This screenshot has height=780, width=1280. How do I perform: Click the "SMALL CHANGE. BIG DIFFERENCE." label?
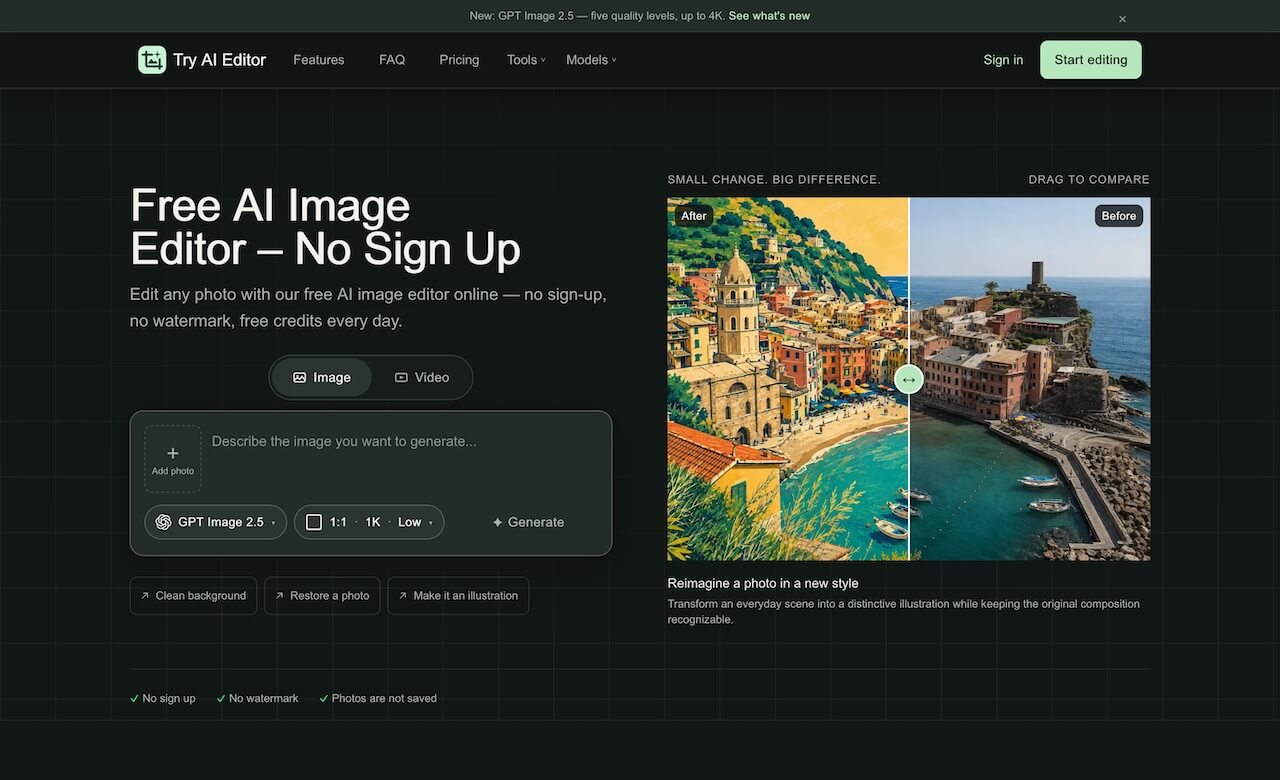pyautogui.click(x=774, y=180)
